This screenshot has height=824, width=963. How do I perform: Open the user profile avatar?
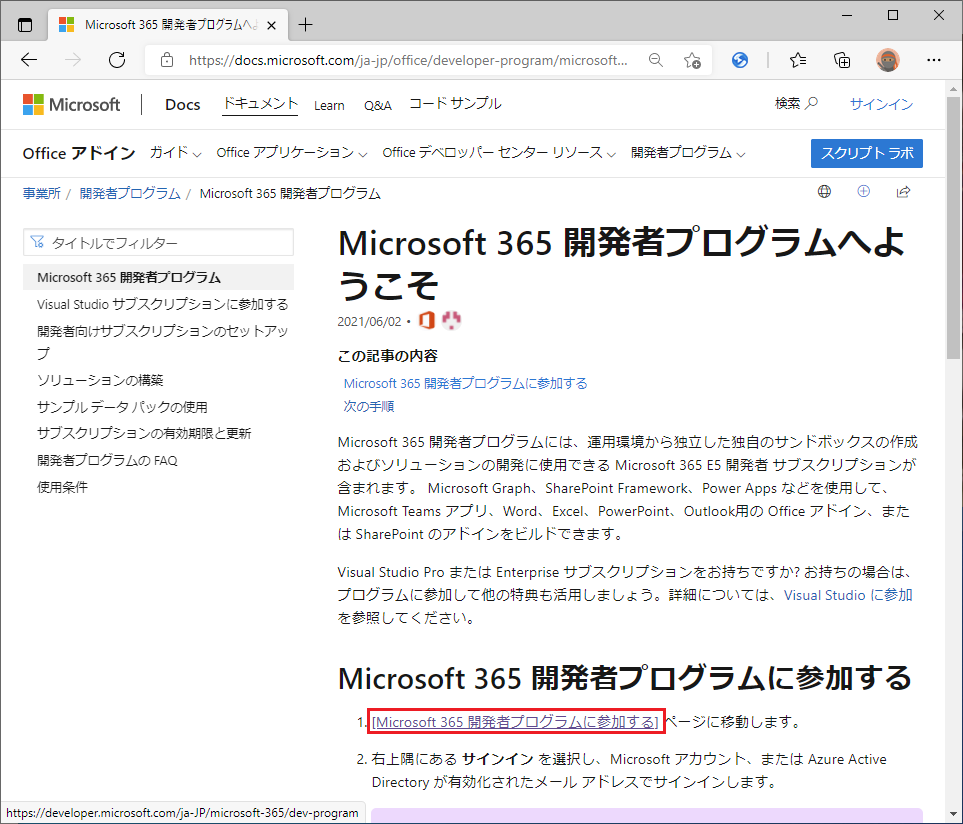887,60
